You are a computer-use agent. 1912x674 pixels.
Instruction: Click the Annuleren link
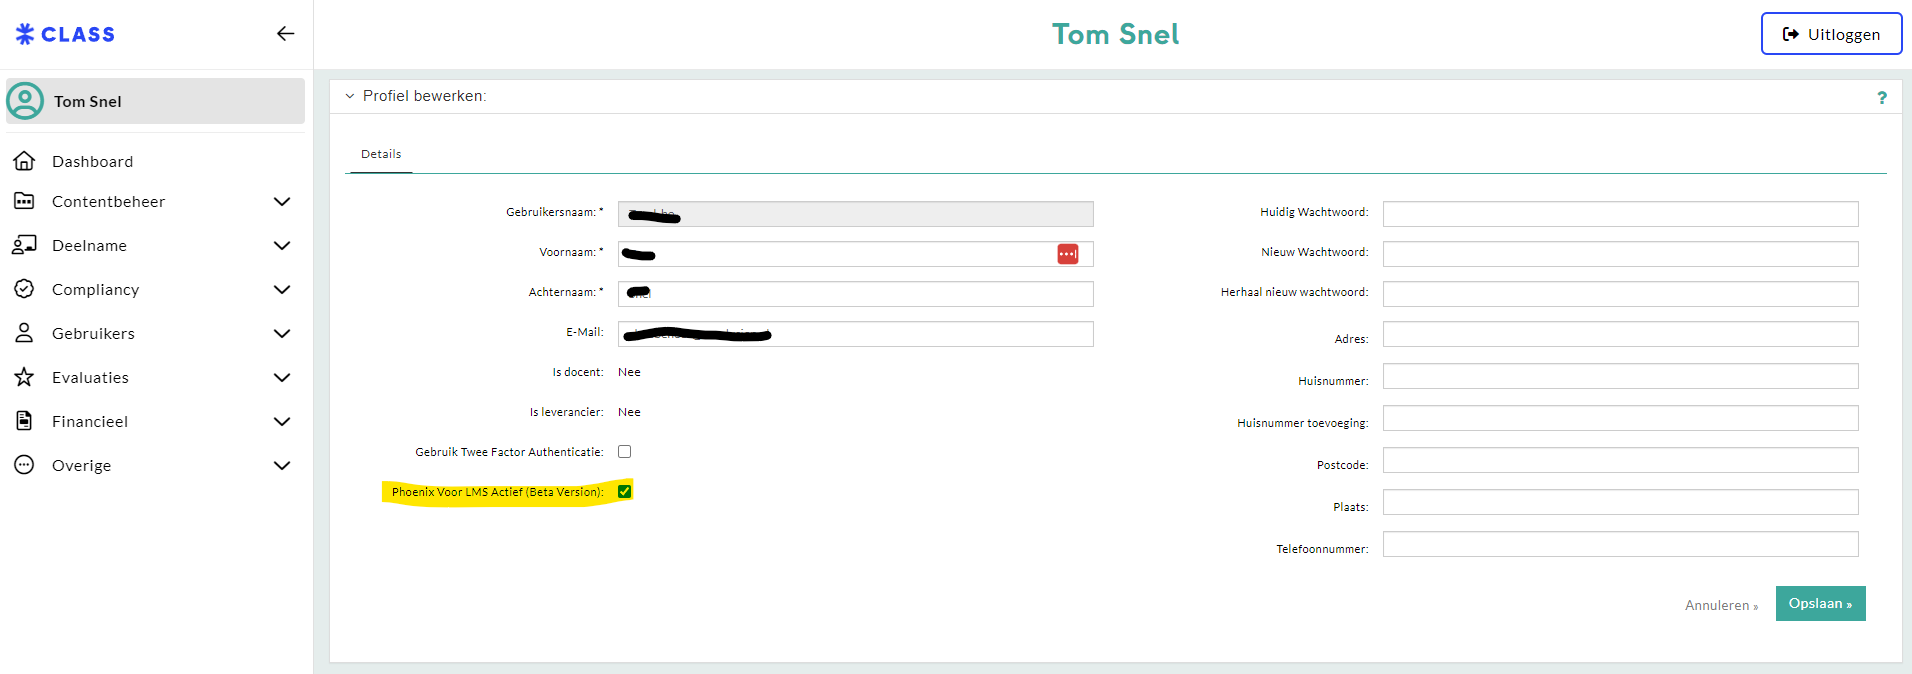[1720, 605]
